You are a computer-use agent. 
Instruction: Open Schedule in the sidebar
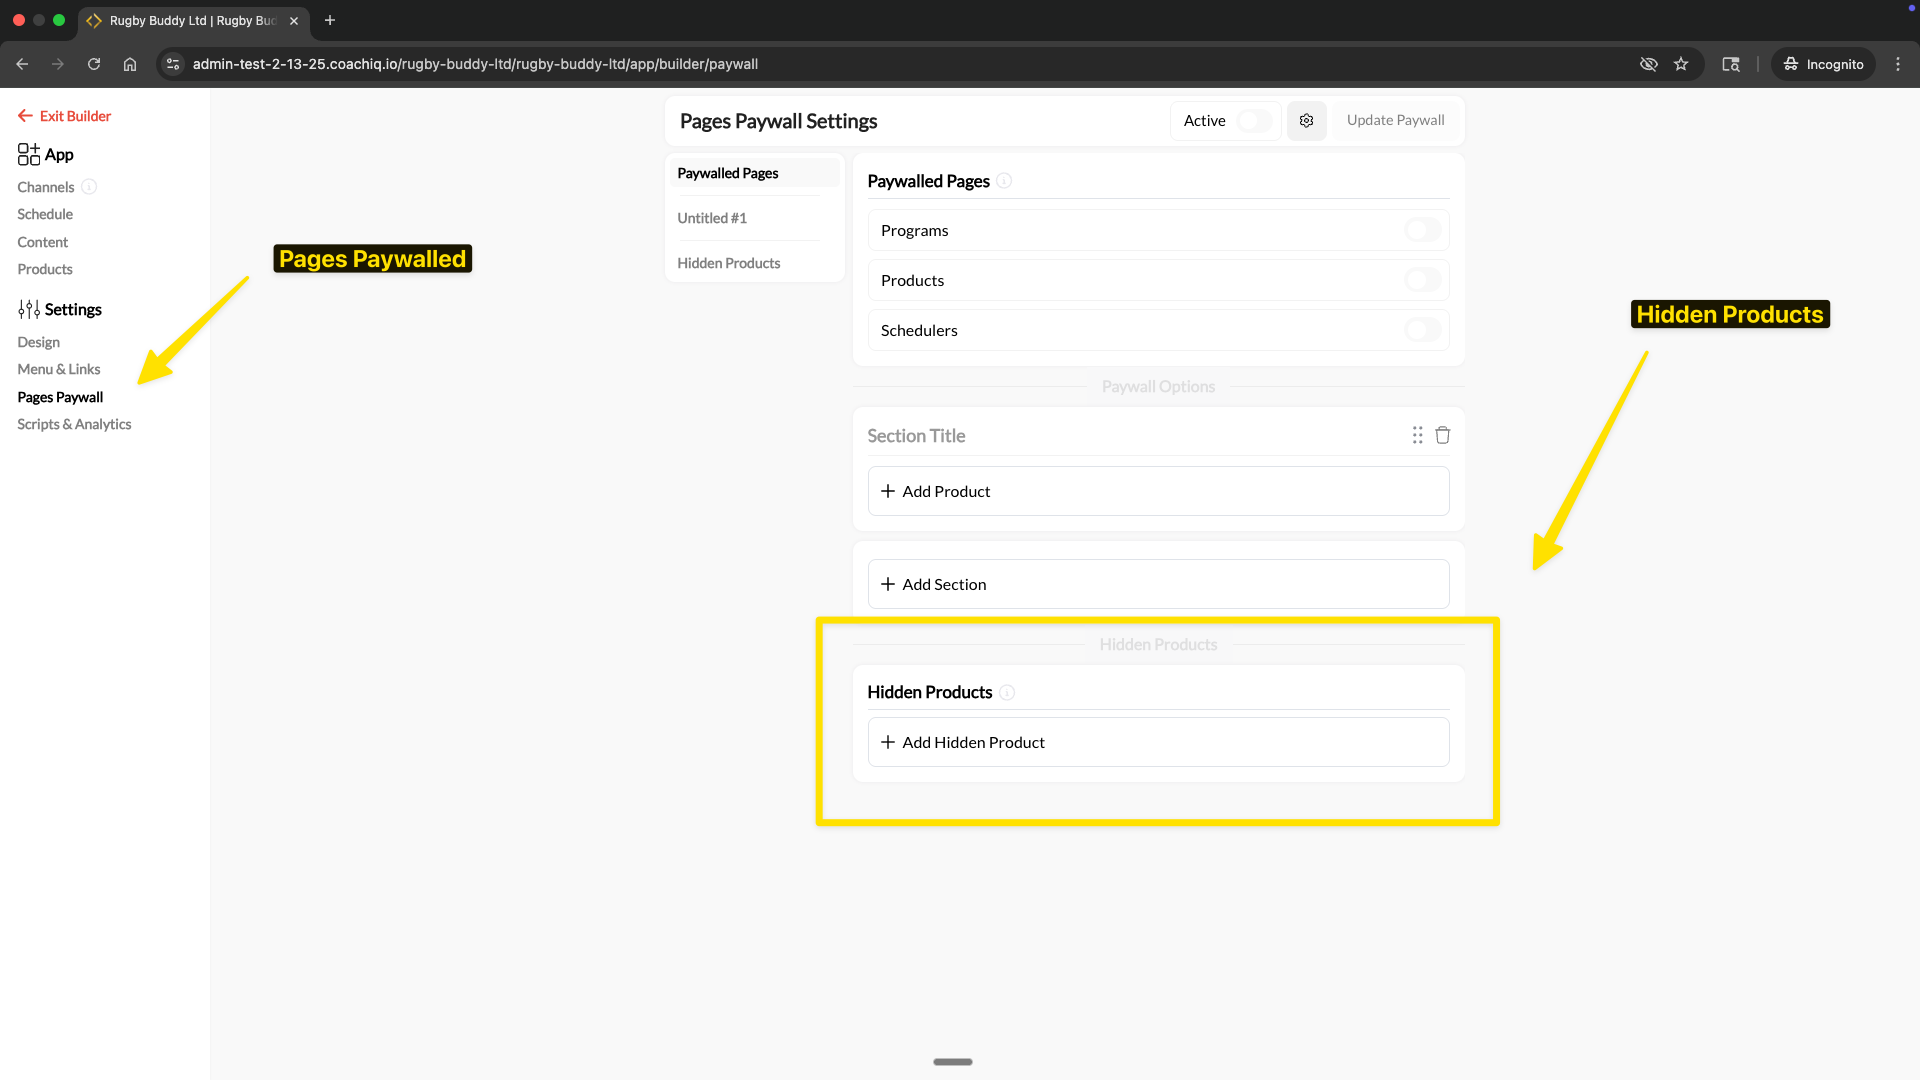[45, 214]
